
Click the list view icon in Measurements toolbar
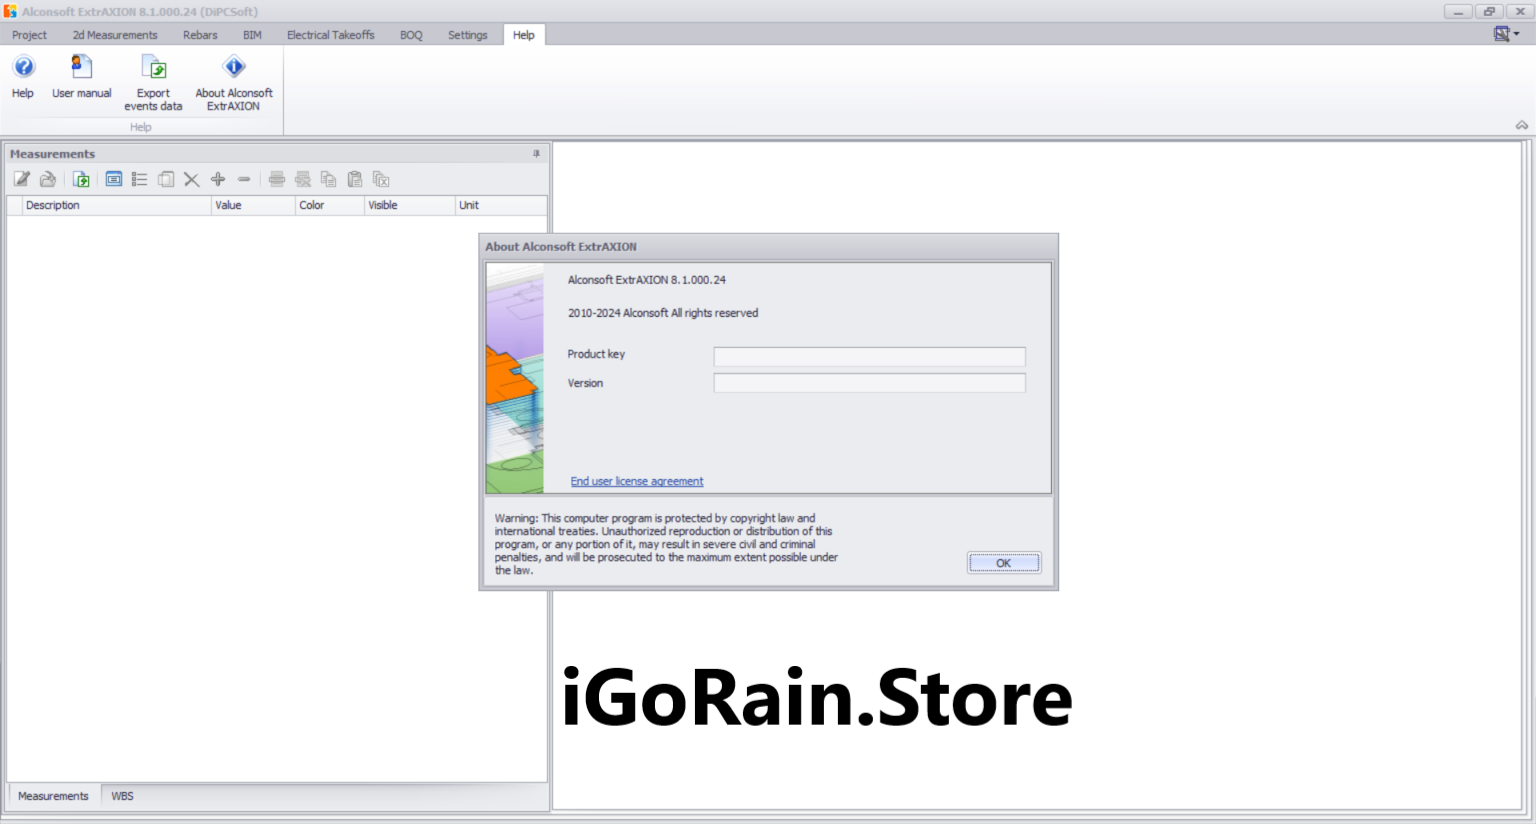(139, 180)
